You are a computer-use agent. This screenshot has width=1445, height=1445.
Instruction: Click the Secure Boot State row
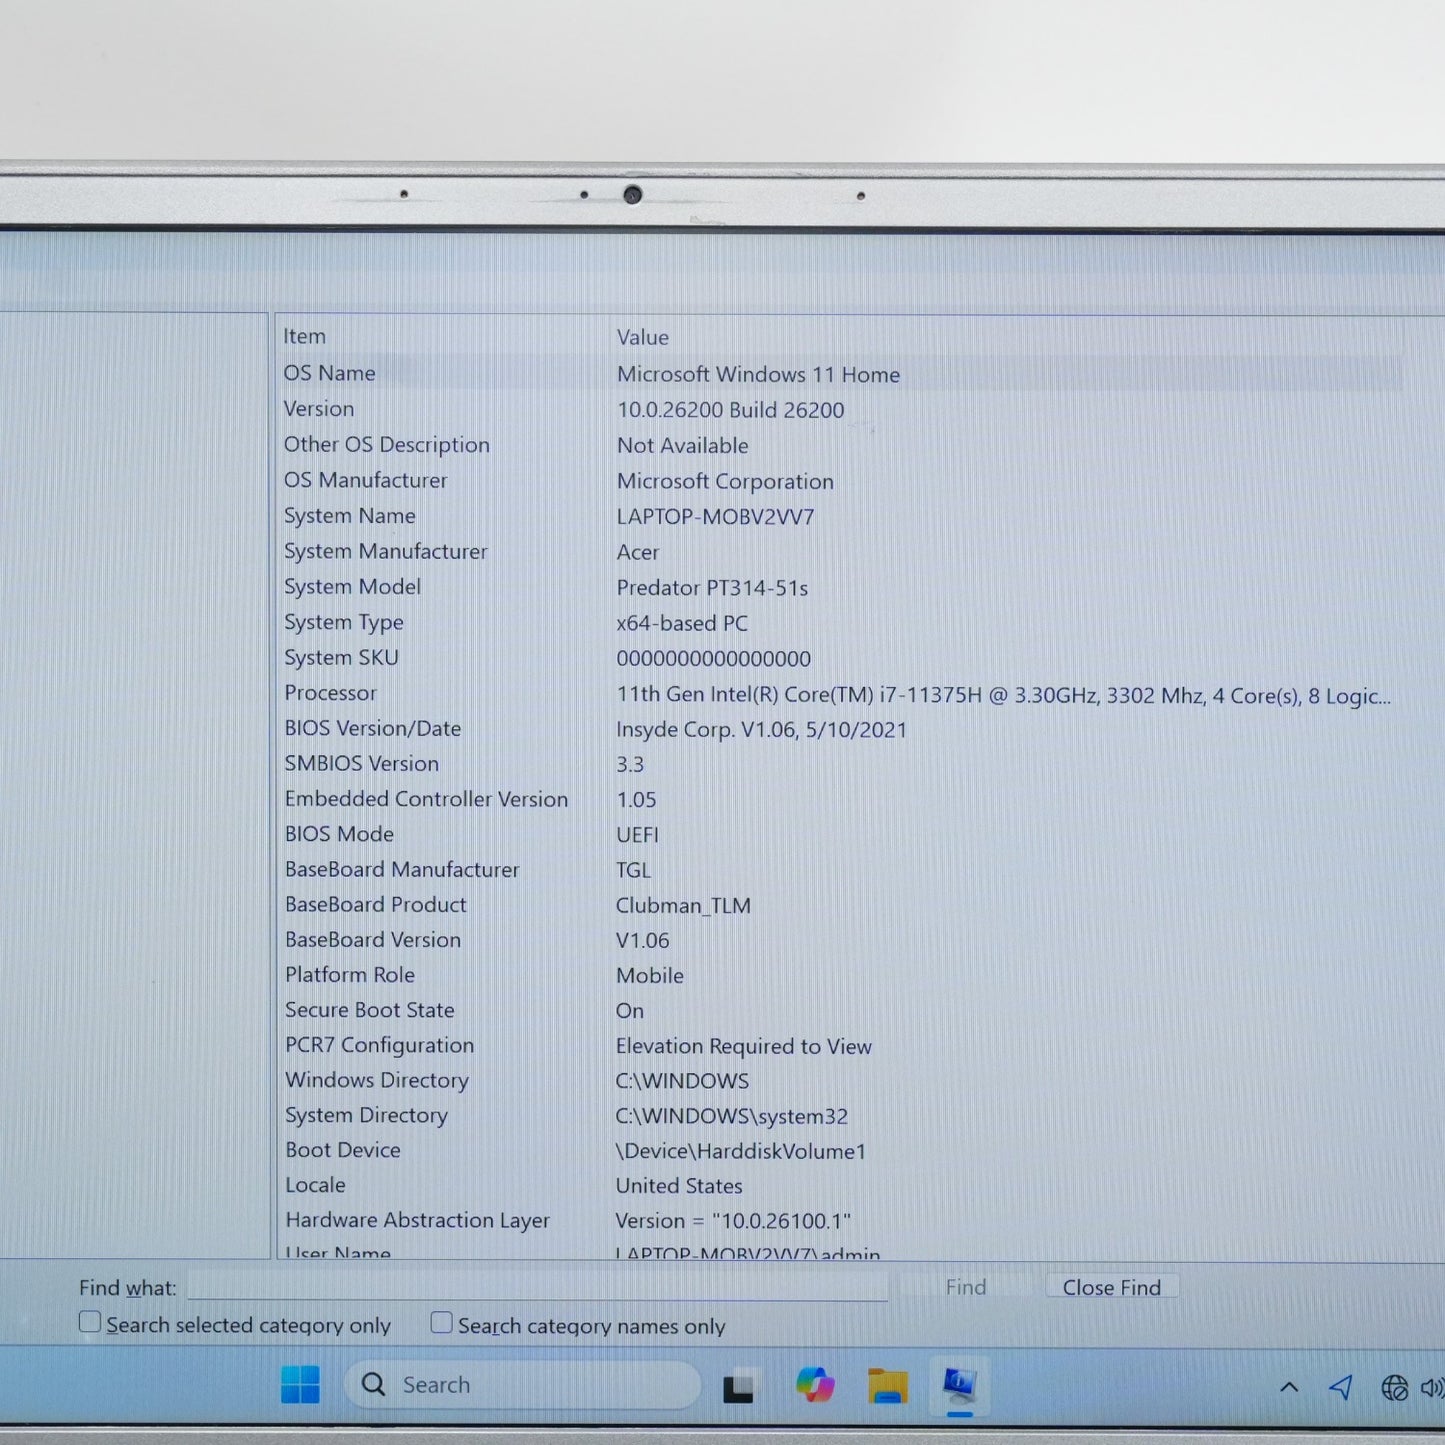(840, 1010)
